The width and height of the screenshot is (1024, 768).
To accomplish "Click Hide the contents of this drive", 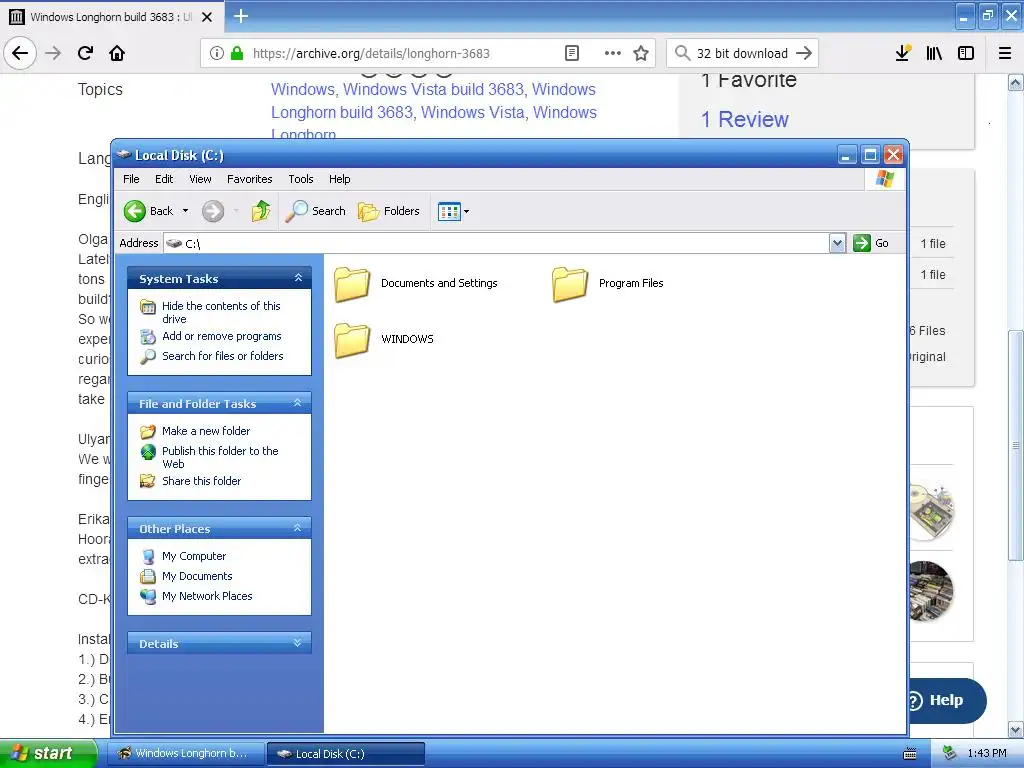I will tap(221, 312).
